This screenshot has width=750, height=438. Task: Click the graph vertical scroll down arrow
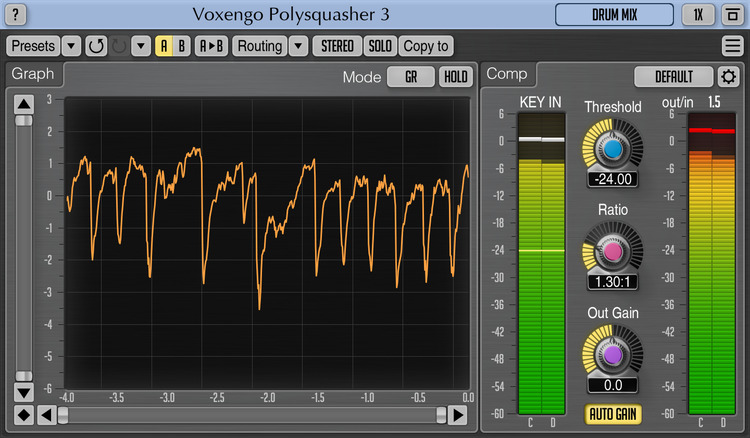(23, 393)
